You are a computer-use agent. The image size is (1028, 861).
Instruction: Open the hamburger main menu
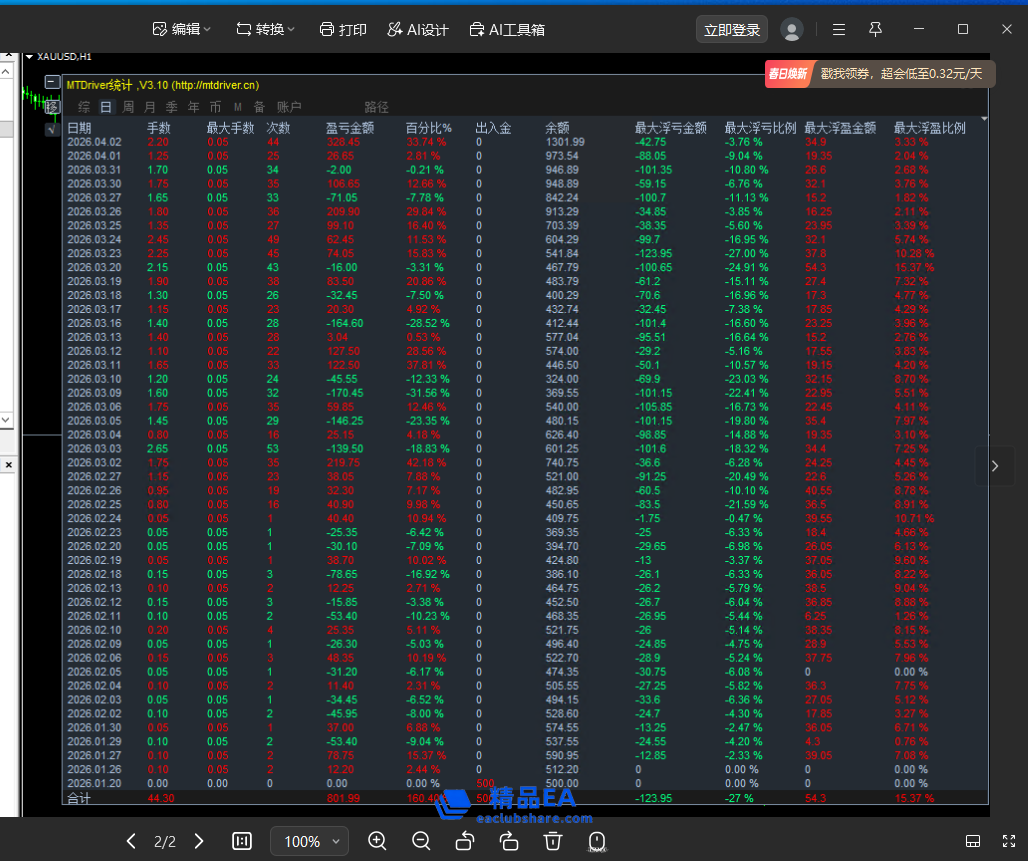pos(839,30)
